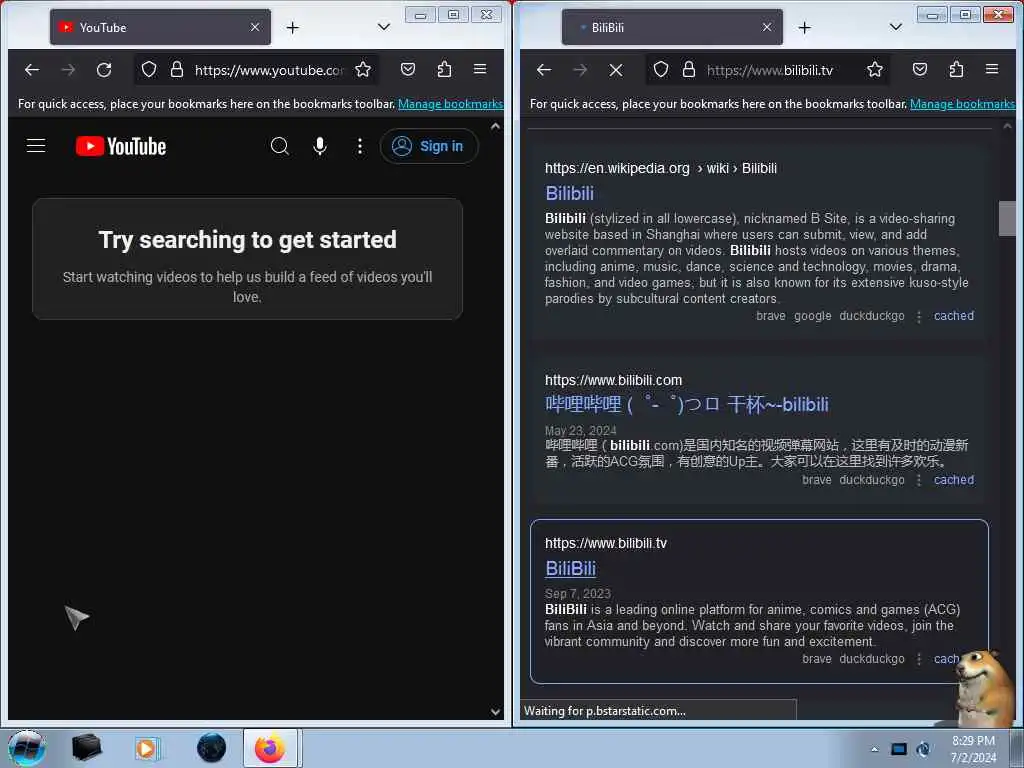Click the 'https://www.bilibili.tv' result URL text
This screenshot has width=1024, height=768.
606,543
